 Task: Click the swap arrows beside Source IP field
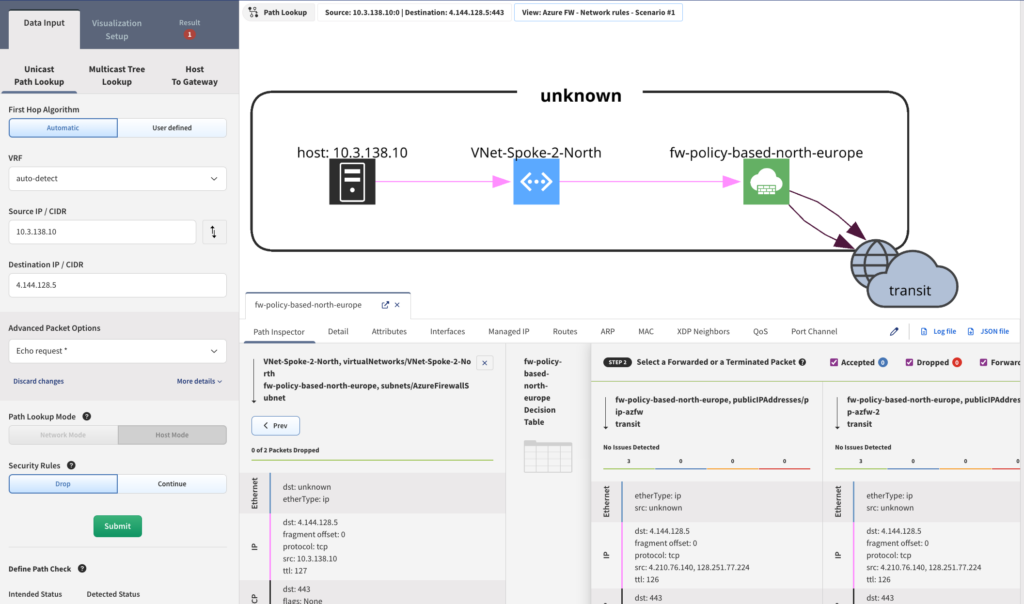coord(214,231)
